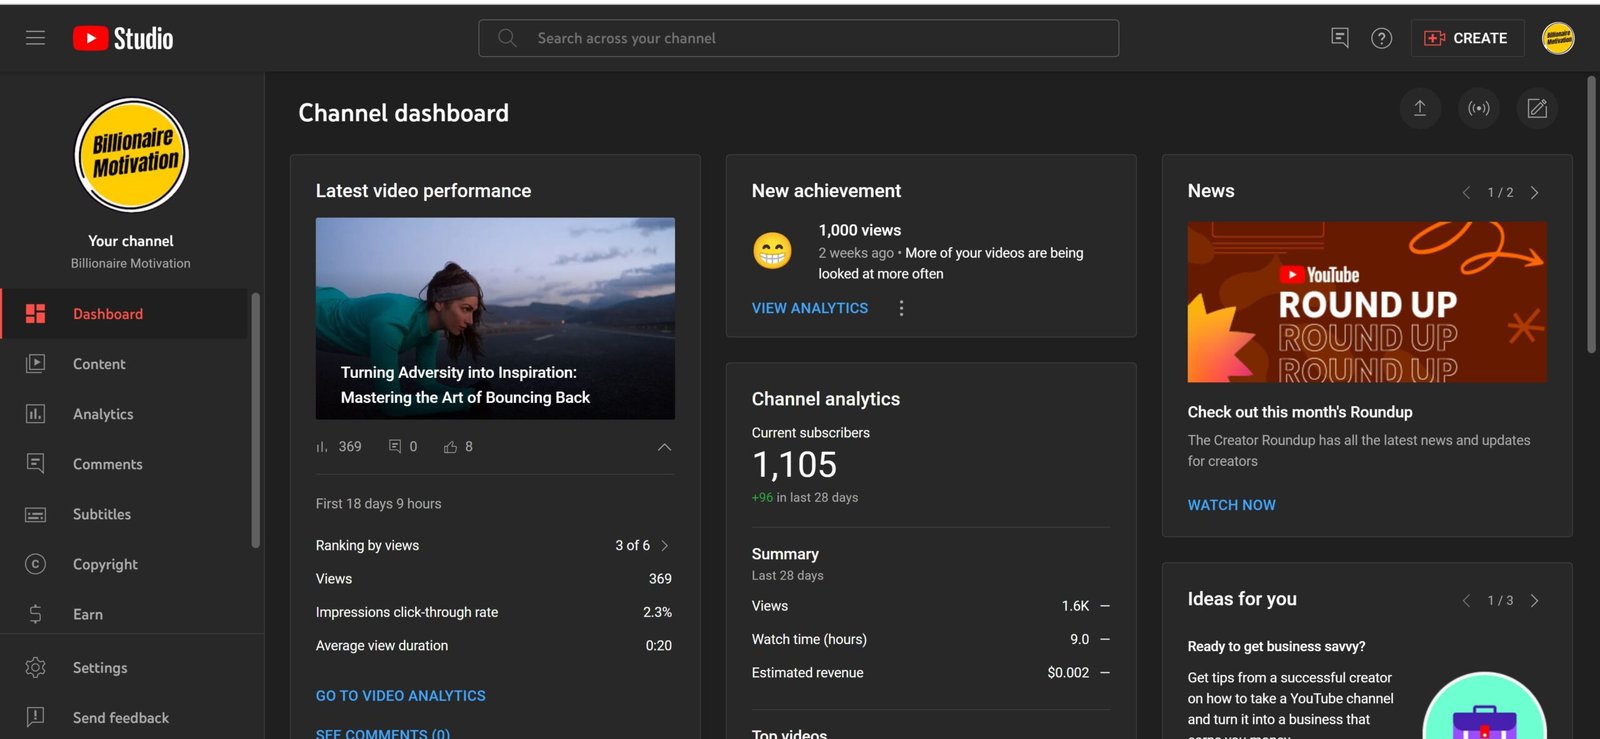
Task: Open the account avatar menu
Action: (x=1558, y=38)
